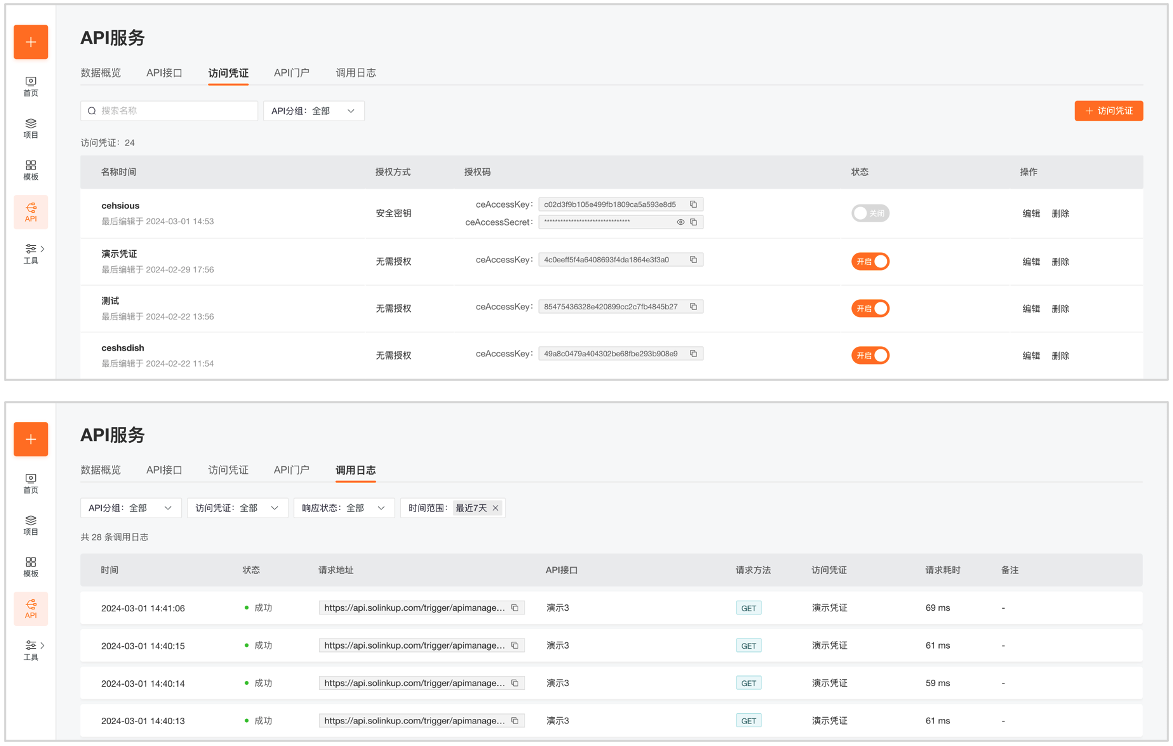The image size is (1173, 746).
Task: Open the API分组 dropdown beside the search box
Action: coord(313,111)
